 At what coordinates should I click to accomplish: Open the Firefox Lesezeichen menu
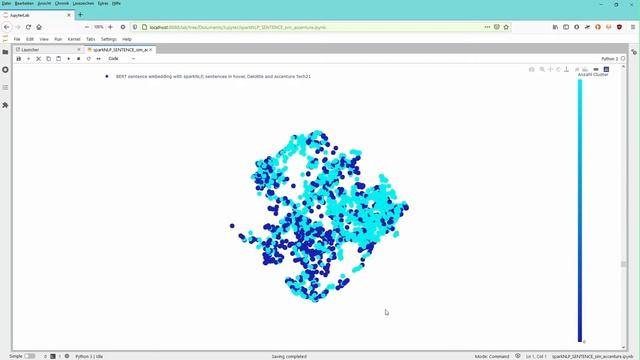(83, 3)
